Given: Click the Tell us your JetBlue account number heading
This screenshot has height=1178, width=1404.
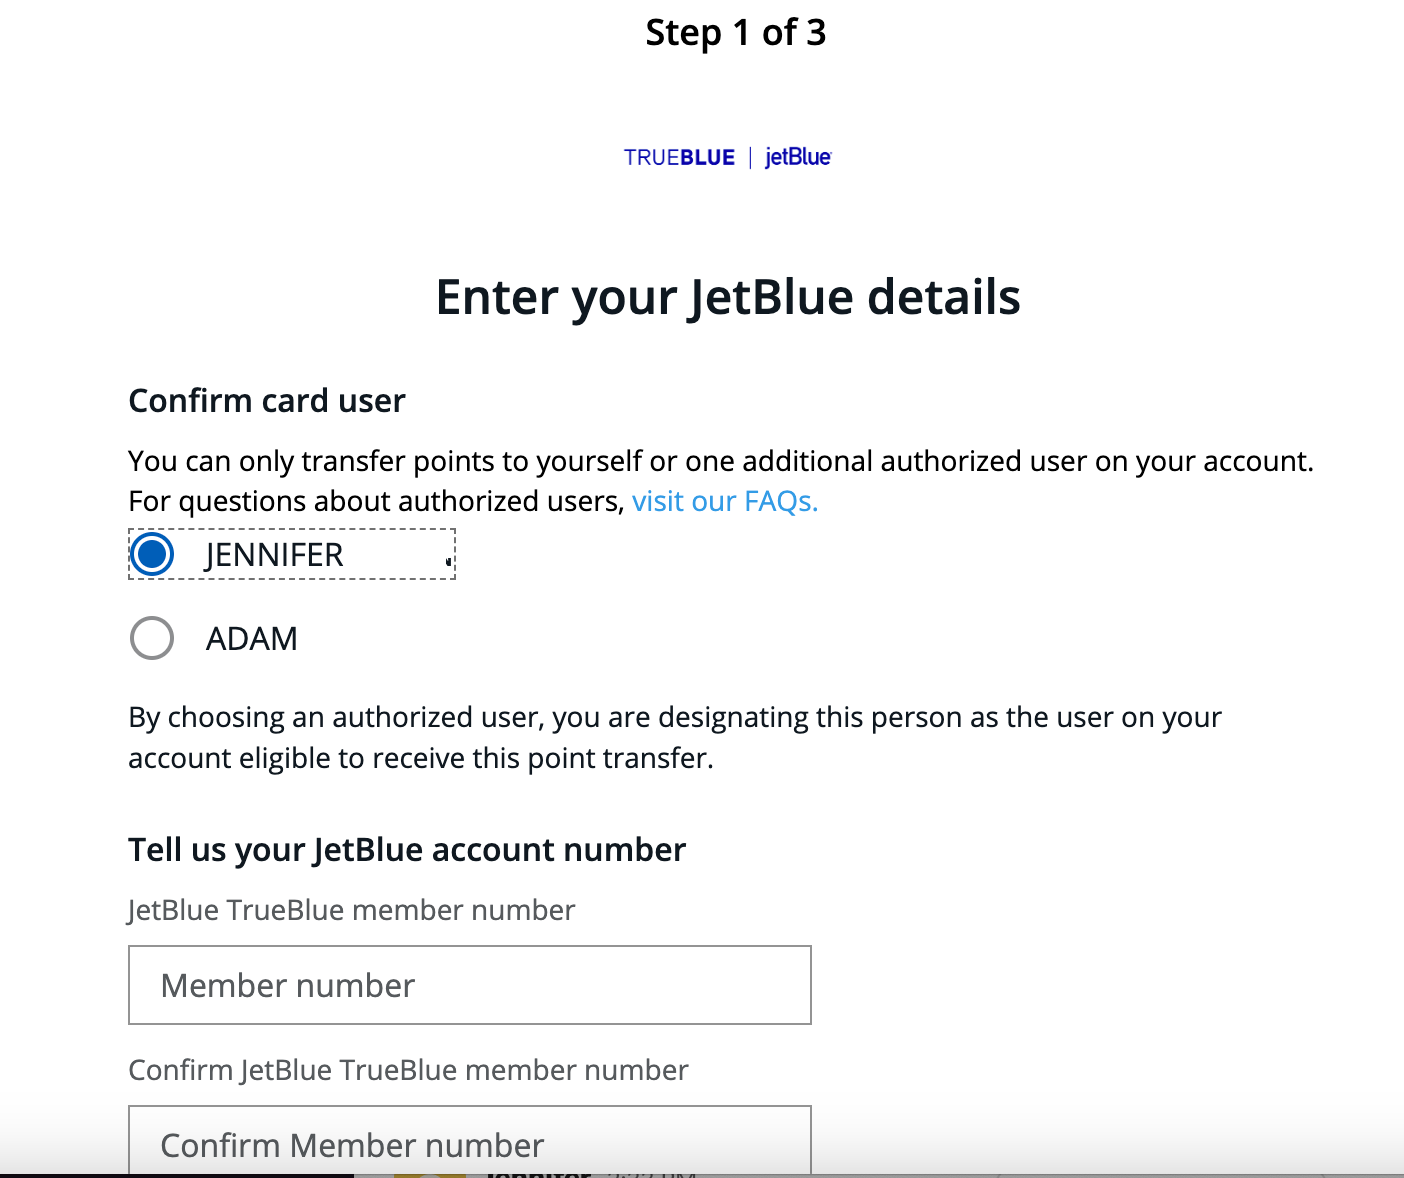Looking at the screenshot, I should tap(407, 850).
